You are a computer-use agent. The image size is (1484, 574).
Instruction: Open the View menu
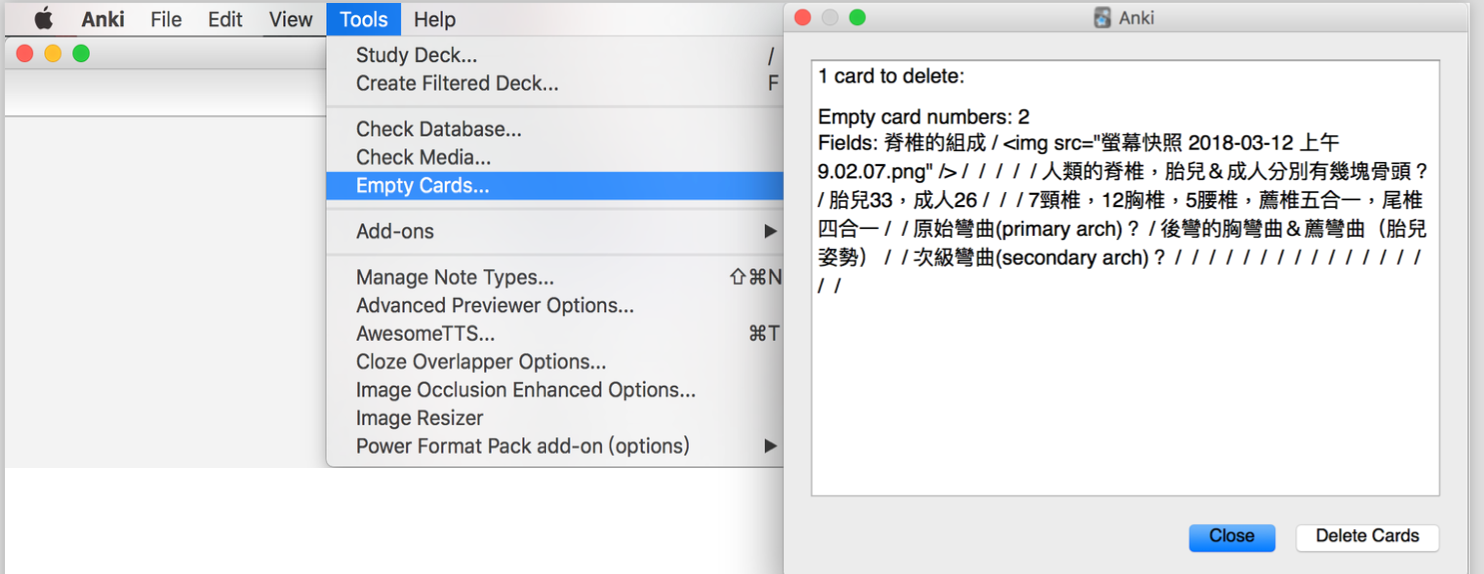pyautogui.click(x=291, y=19)
